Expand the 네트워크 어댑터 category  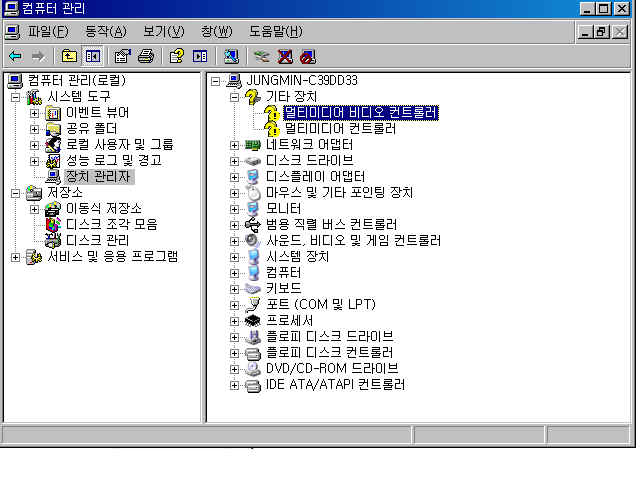(x=234, y=145)
